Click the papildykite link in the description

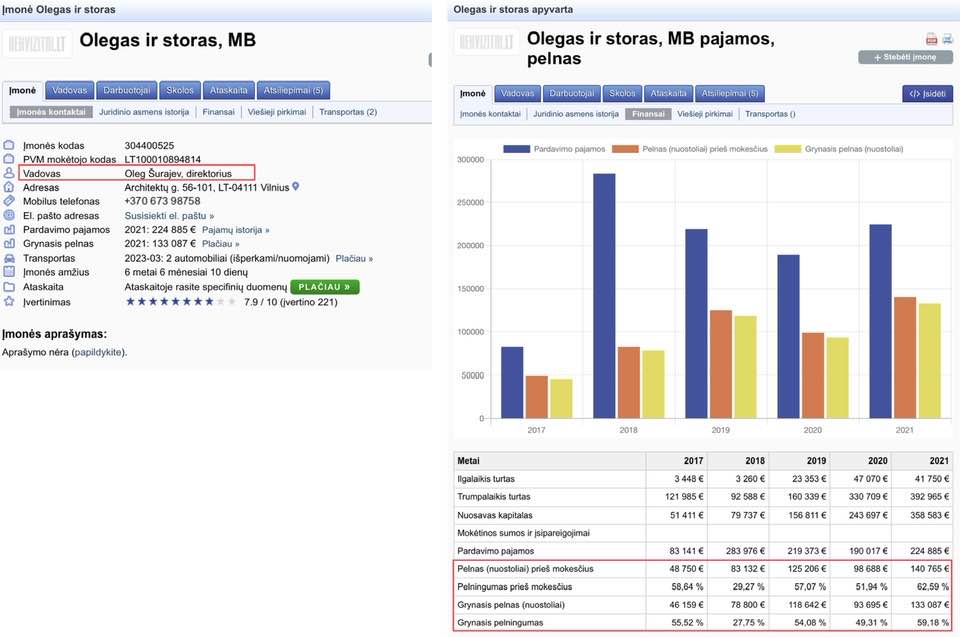pos(99,352)
